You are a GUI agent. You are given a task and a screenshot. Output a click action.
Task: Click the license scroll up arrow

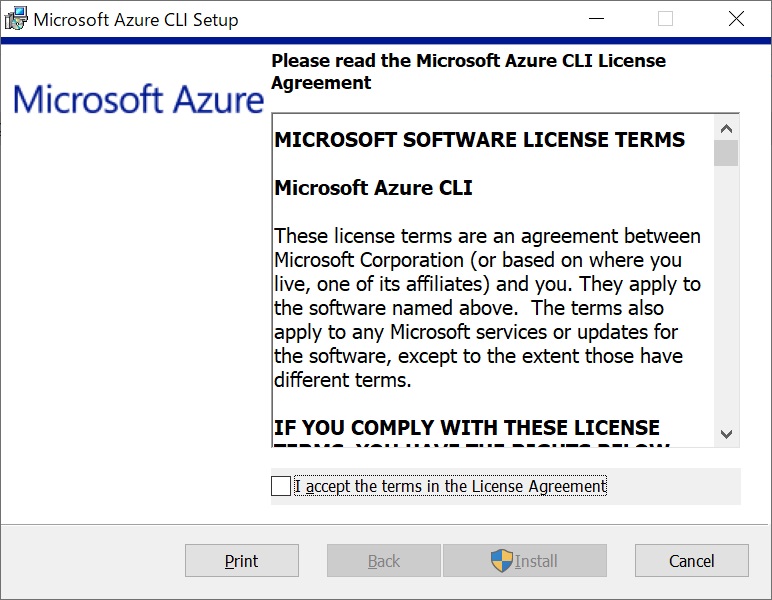tap(726, 129)
